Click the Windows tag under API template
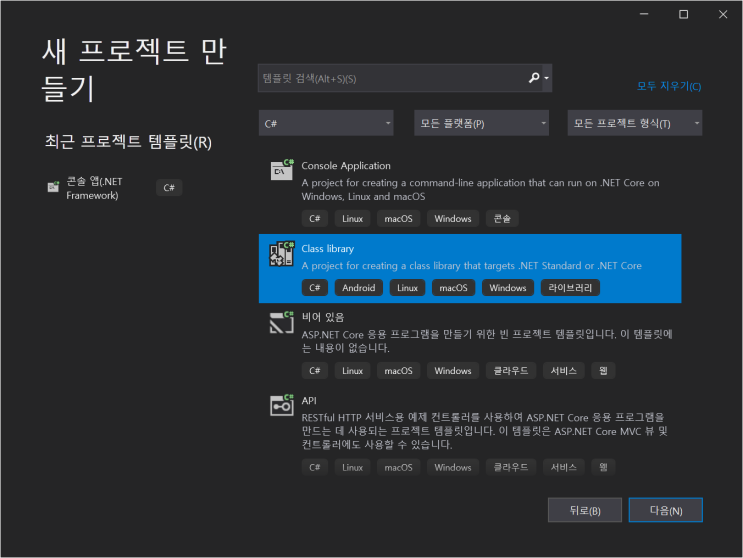The width and height of the screenshot is (743, 558). tap(453, 467)
